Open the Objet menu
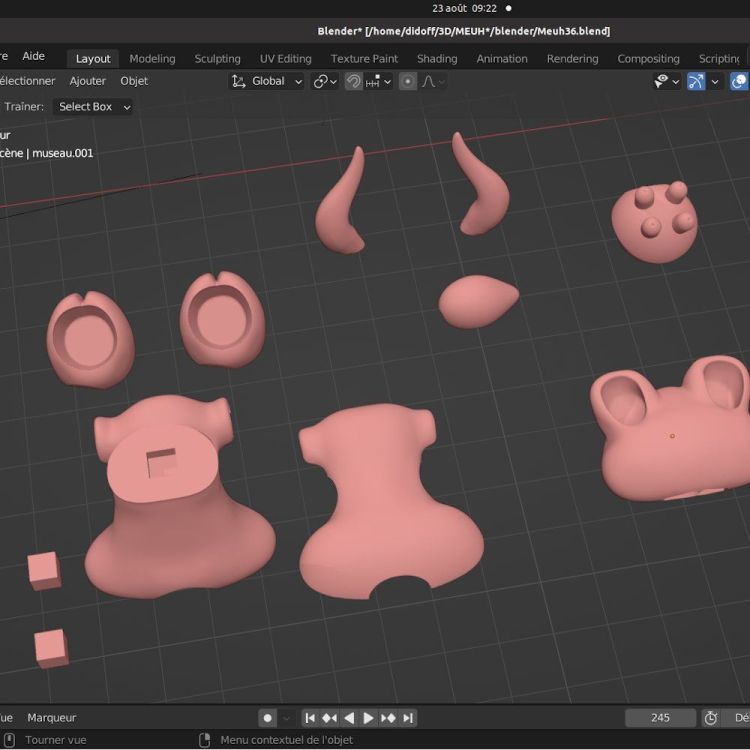 coord(134,81)
